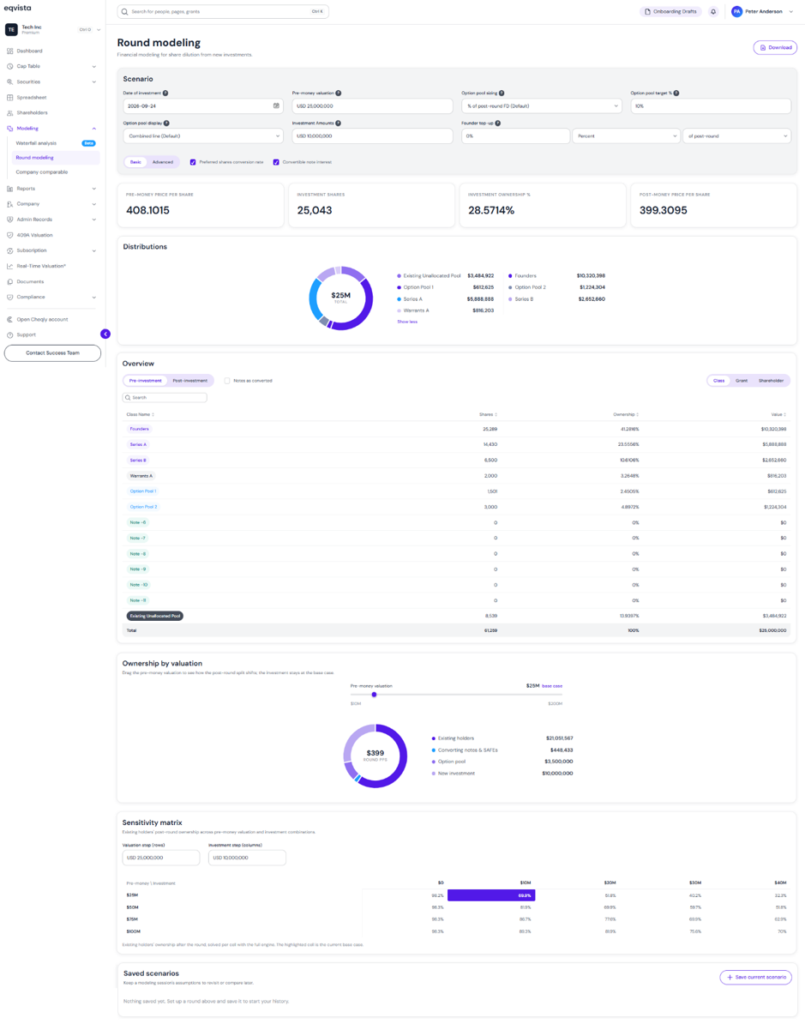Open the Percent unit dropdown
This screenshot has height=1024, width=805.
point(626,136)
